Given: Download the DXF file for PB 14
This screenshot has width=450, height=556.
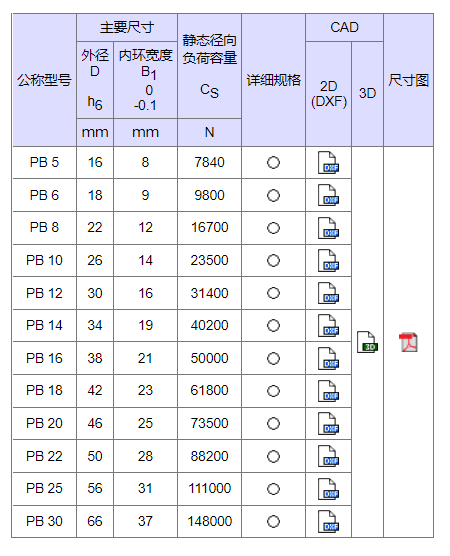Looking at the screenshot, I should click(328, 326).
